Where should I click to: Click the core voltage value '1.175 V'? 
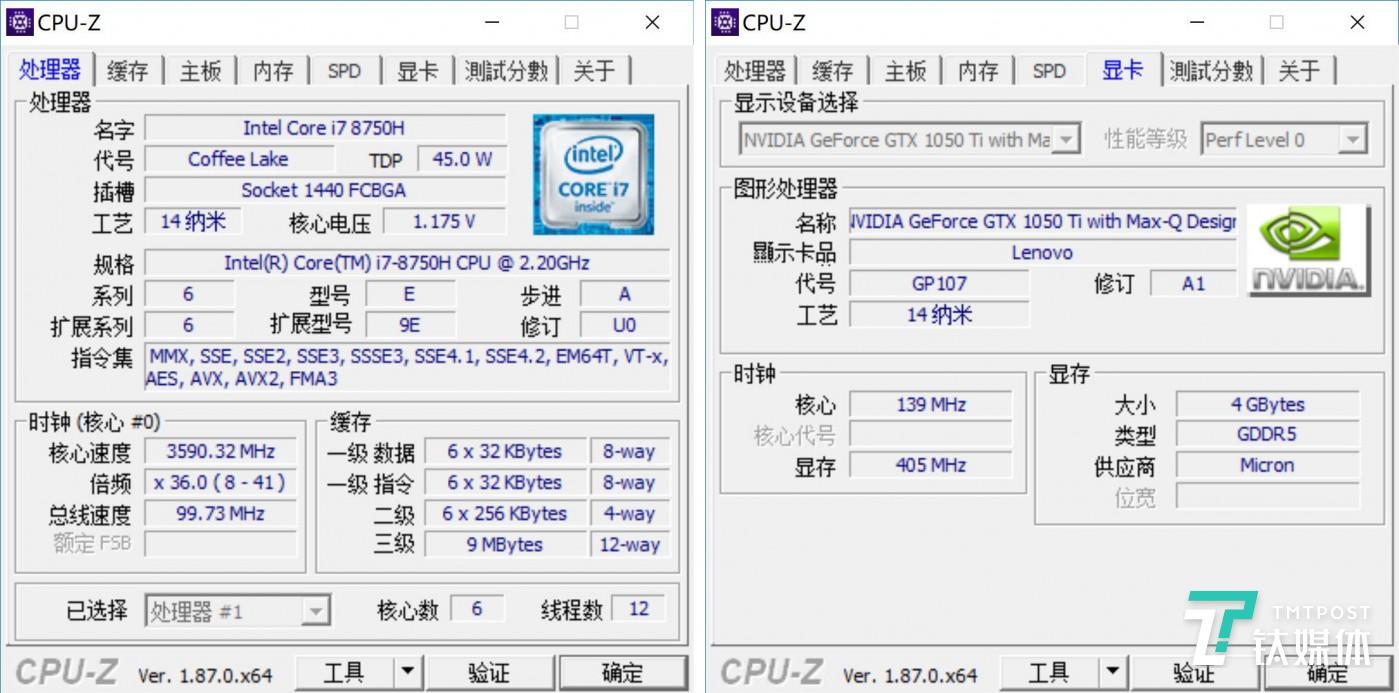tap(444, 221)
